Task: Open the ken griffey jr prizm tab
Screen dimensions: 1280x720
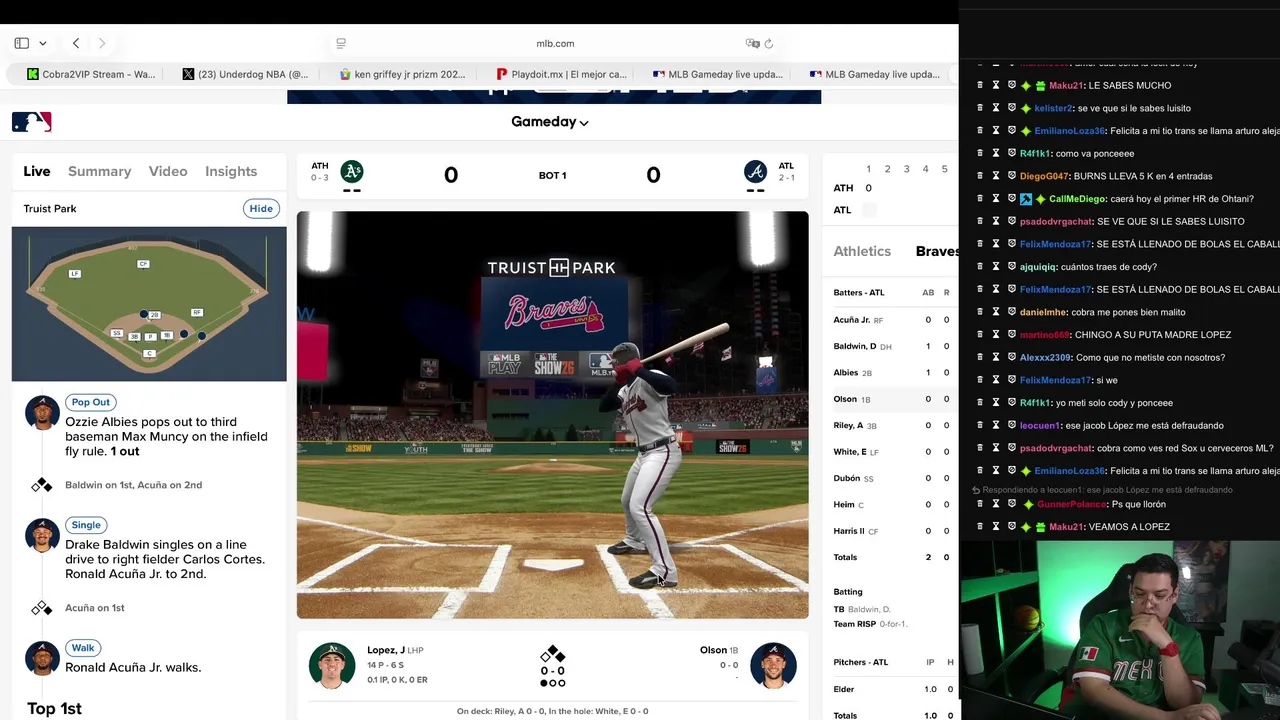Action: (402, 74)
